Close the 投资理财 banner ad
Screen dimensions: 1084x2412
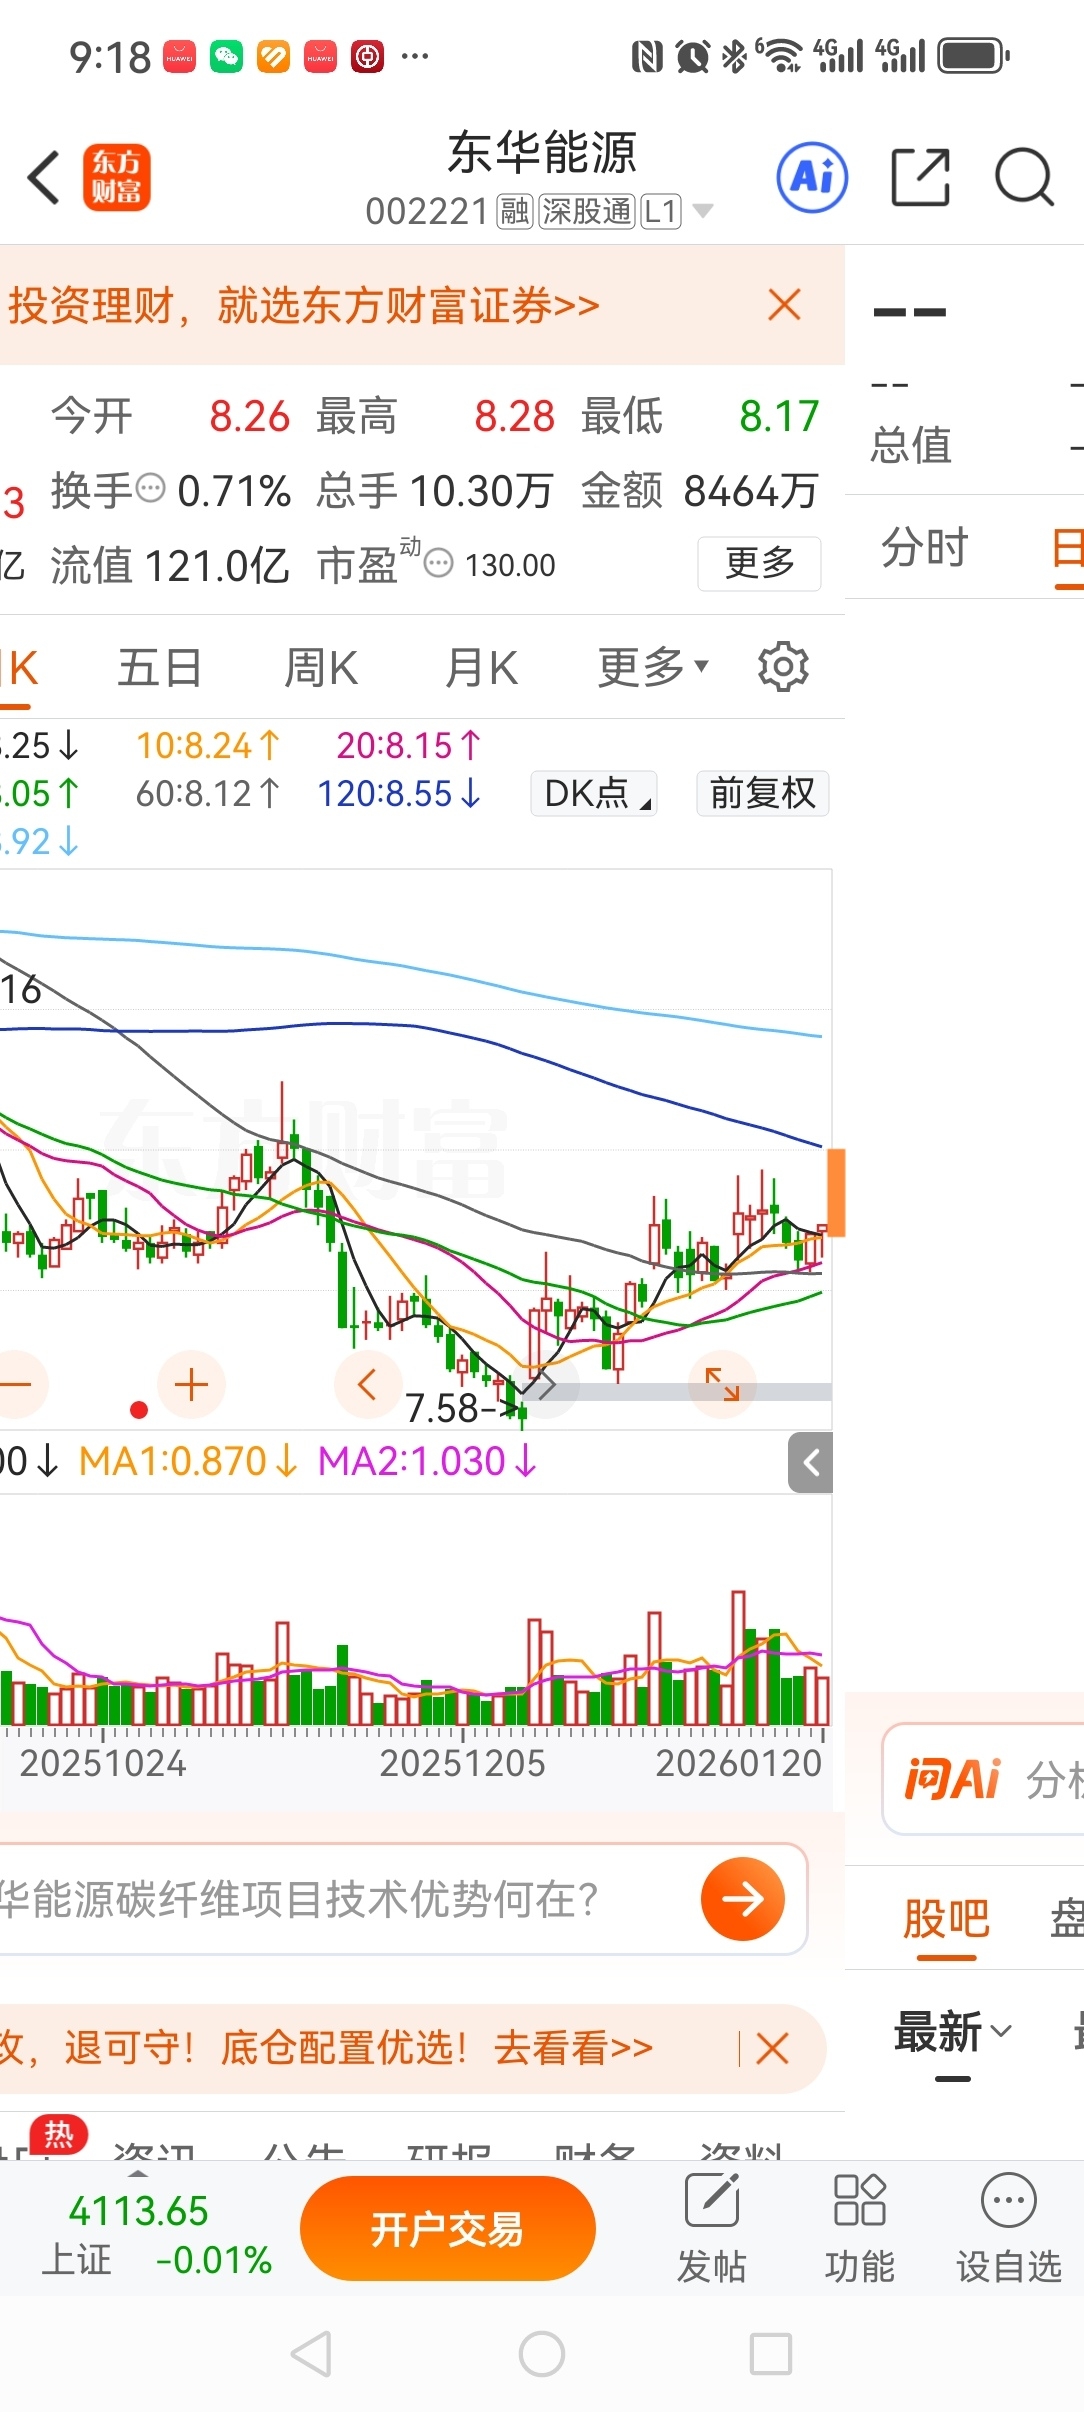[785, 304]
